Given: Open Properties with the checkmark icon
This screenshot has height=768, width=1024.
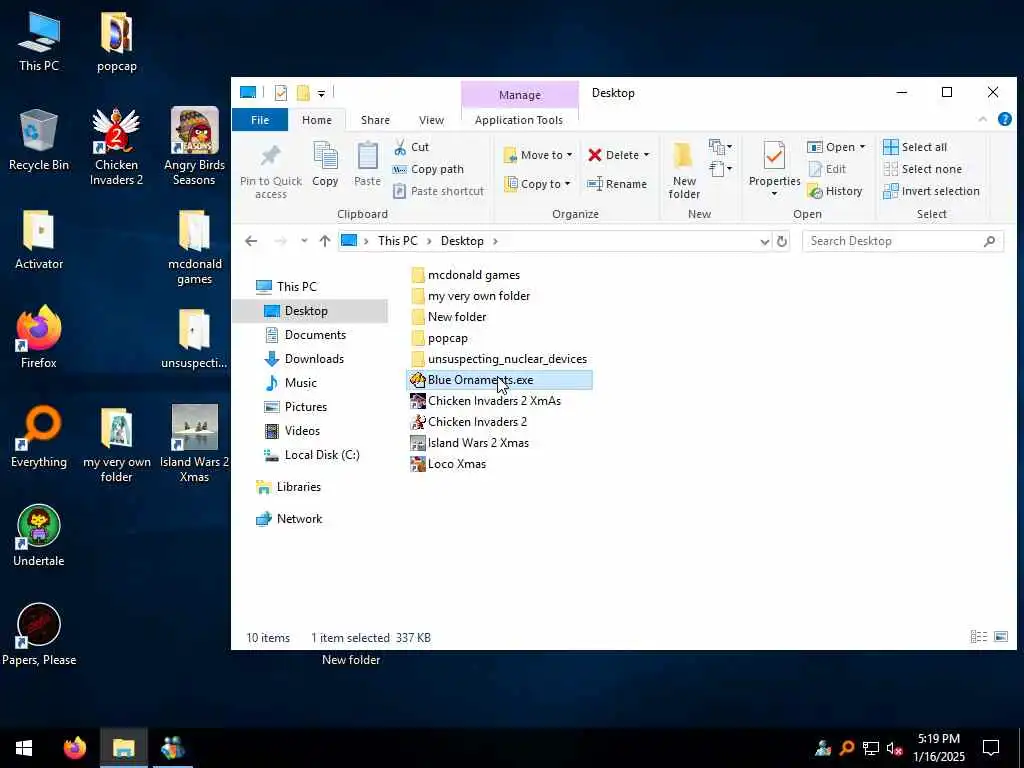Looking at the screenshot, I should coord(774,157).
